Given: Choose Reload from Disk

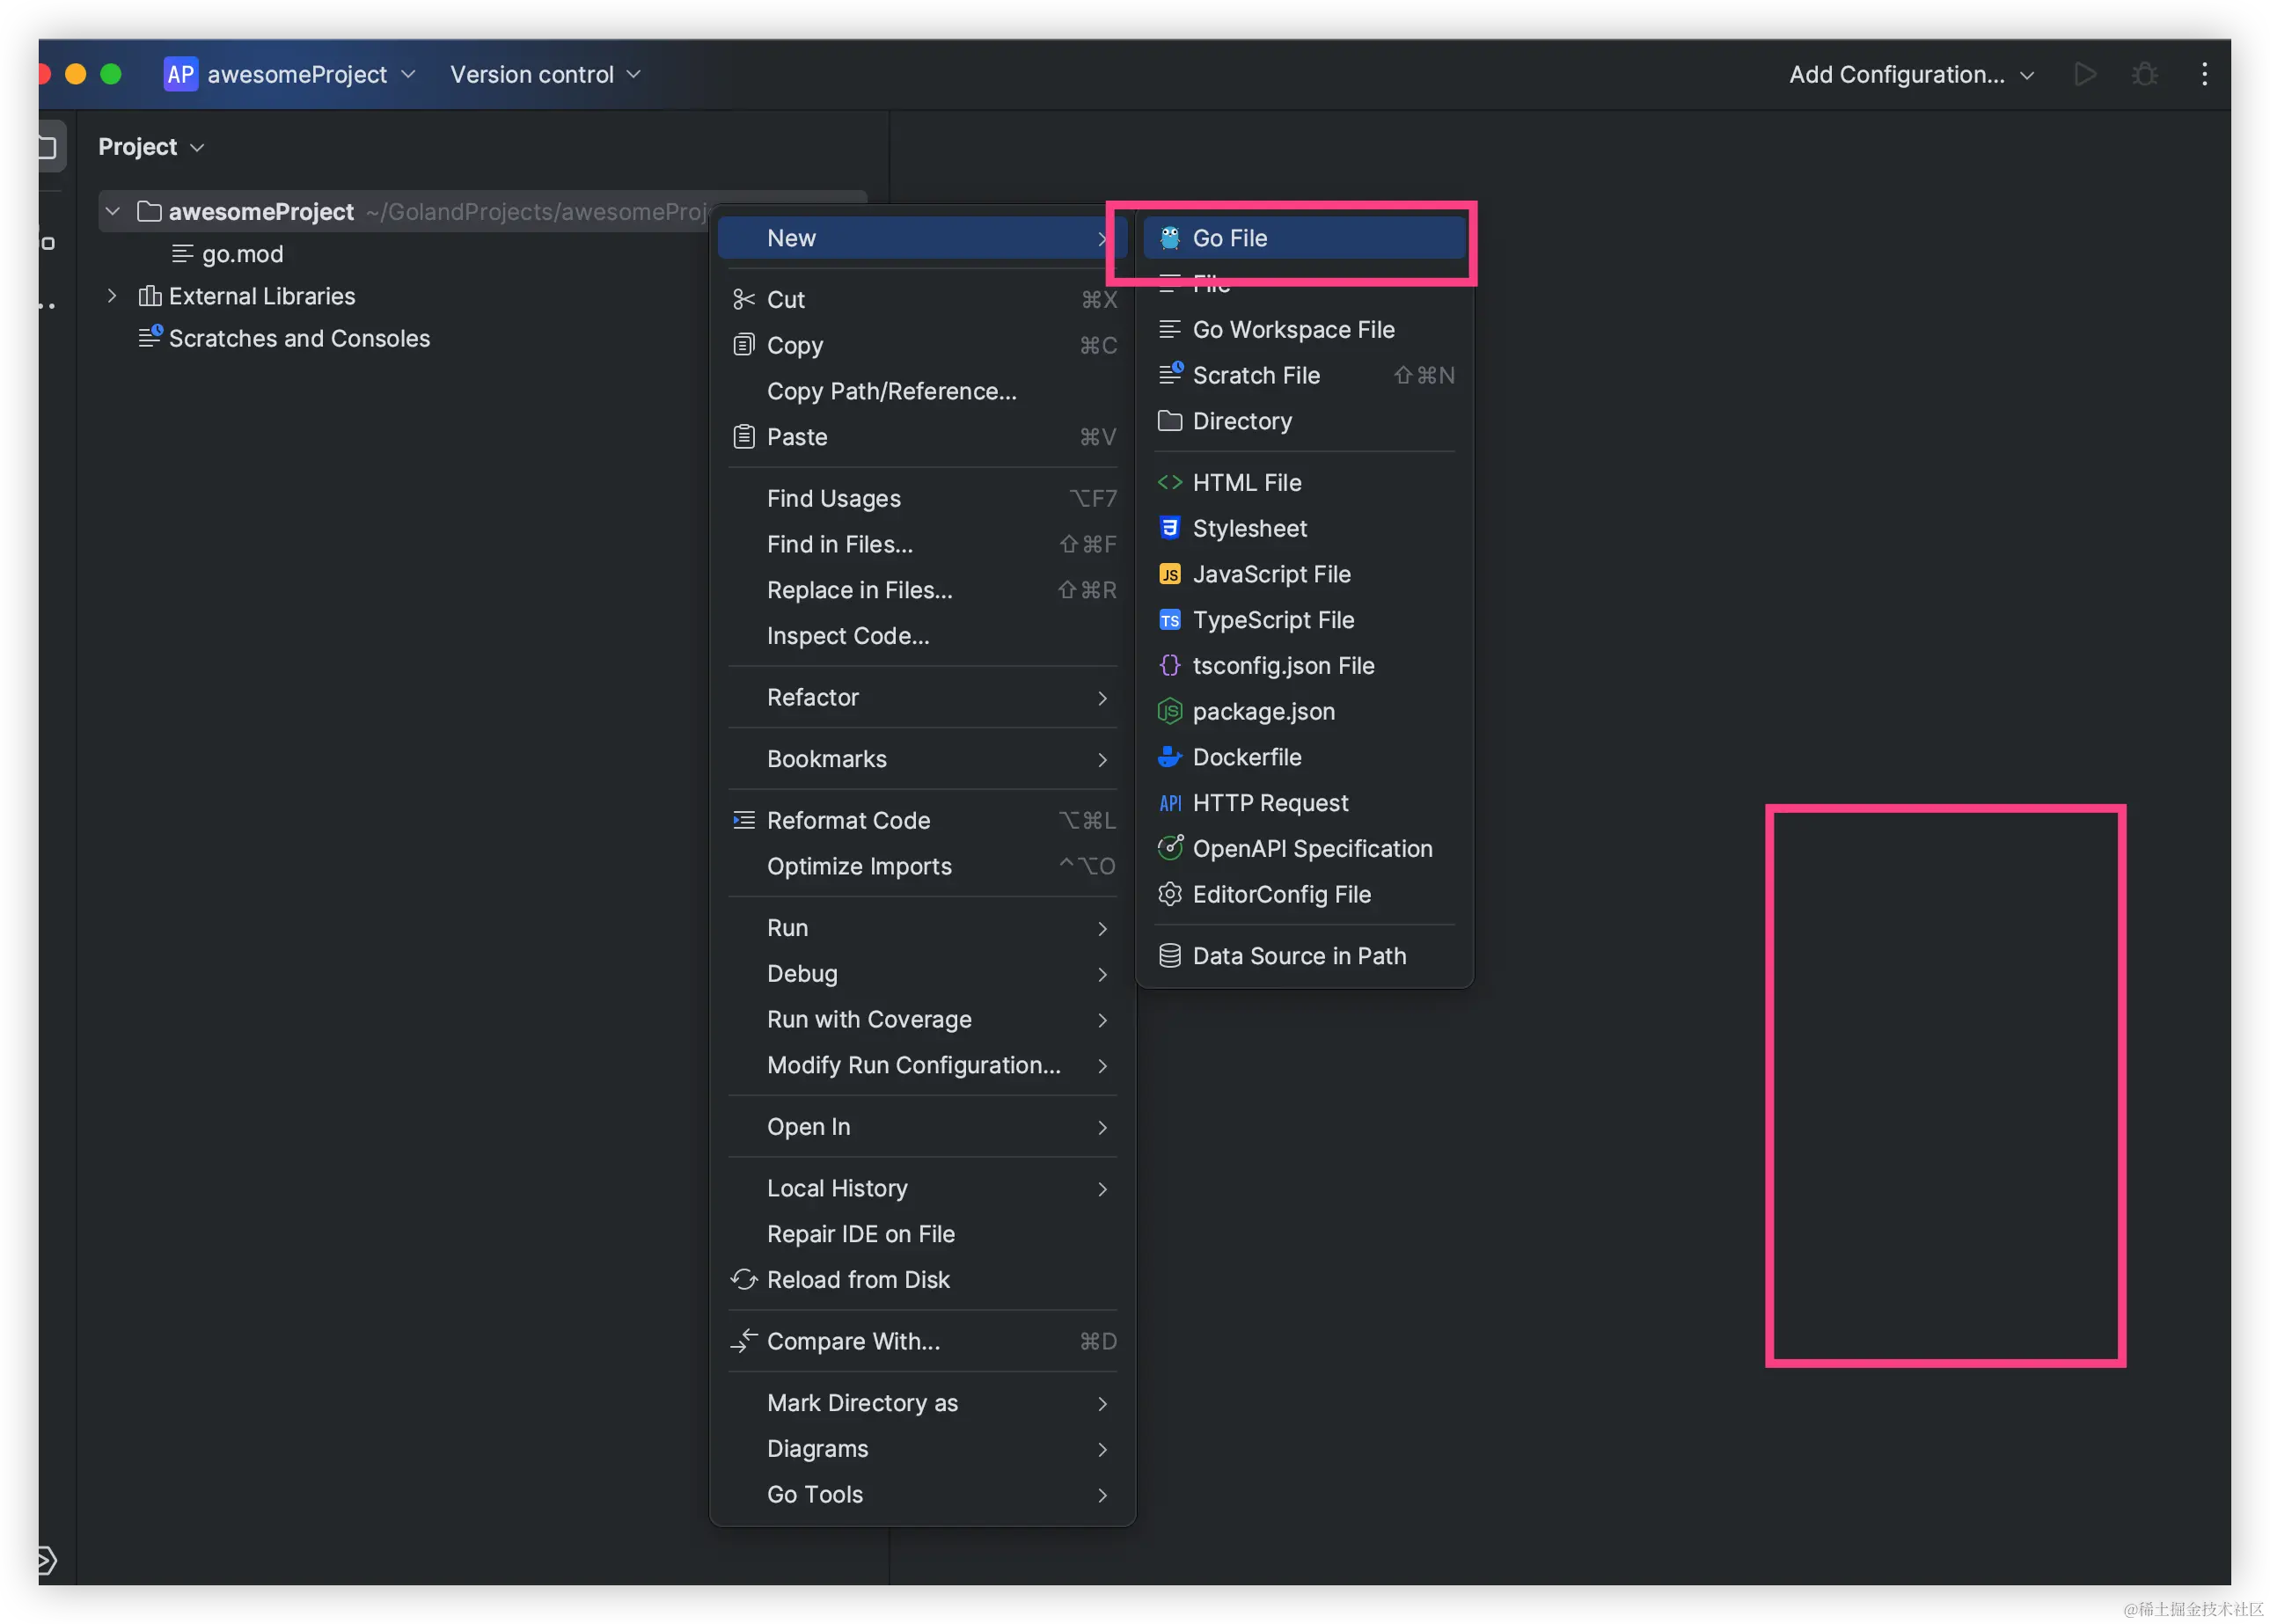Looking at the screenshot, I should tap(857, 1280).
